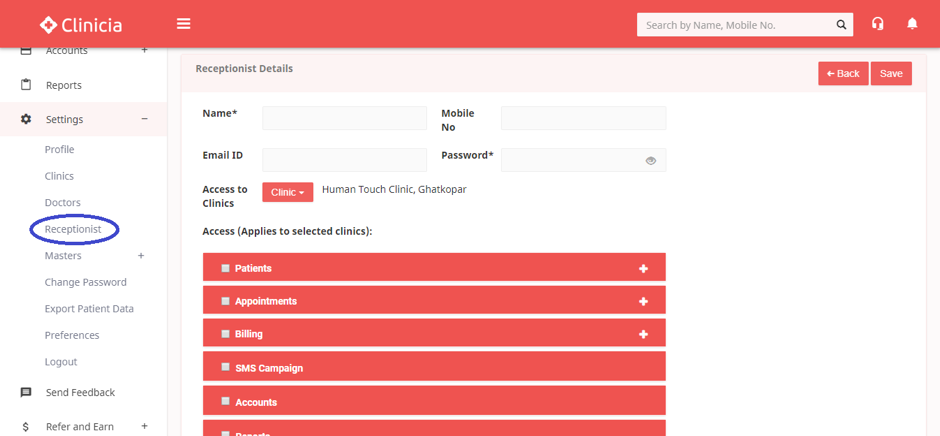
Task: Focus the Name input field
Action: coord(345,118)
